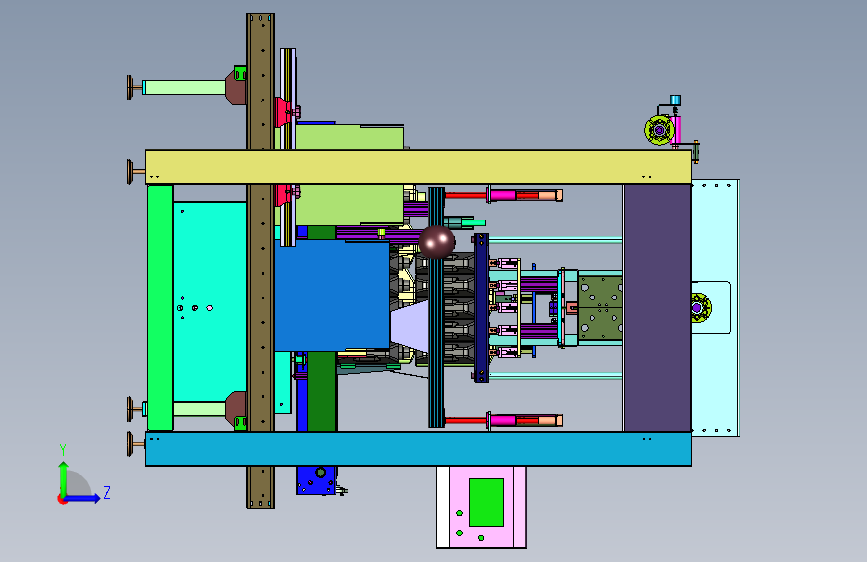
Task: Select the lavender cone-shaped part
Action: (409, 326)
